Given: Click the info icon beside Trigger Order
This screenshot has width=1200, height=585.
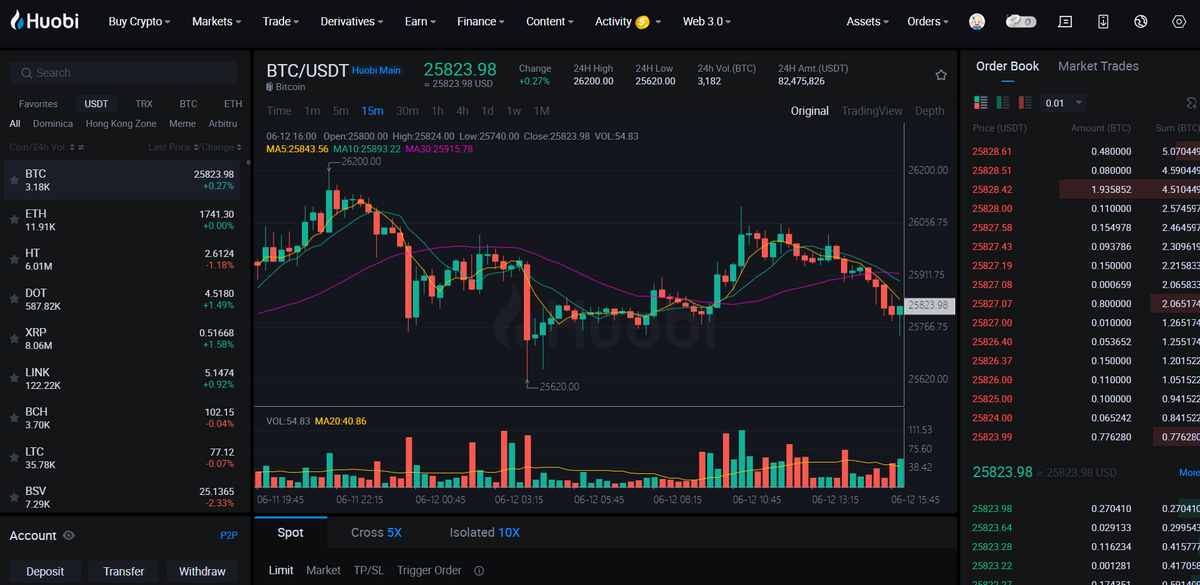Looking at the screenshot, I should point(479,571).
